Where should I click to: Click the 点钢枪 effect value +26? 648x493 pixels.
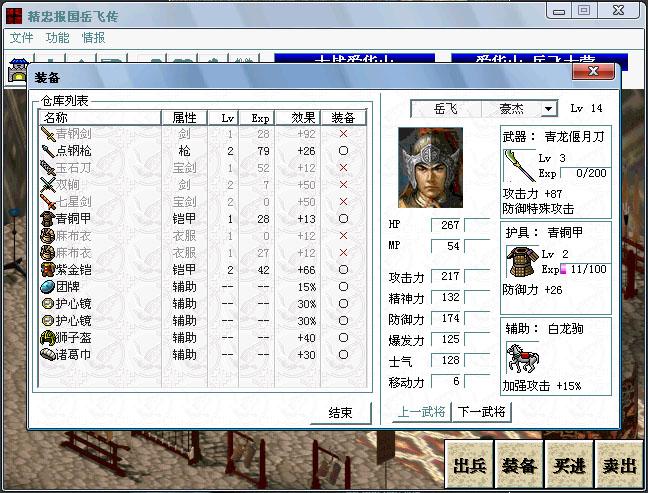point(307,151)
